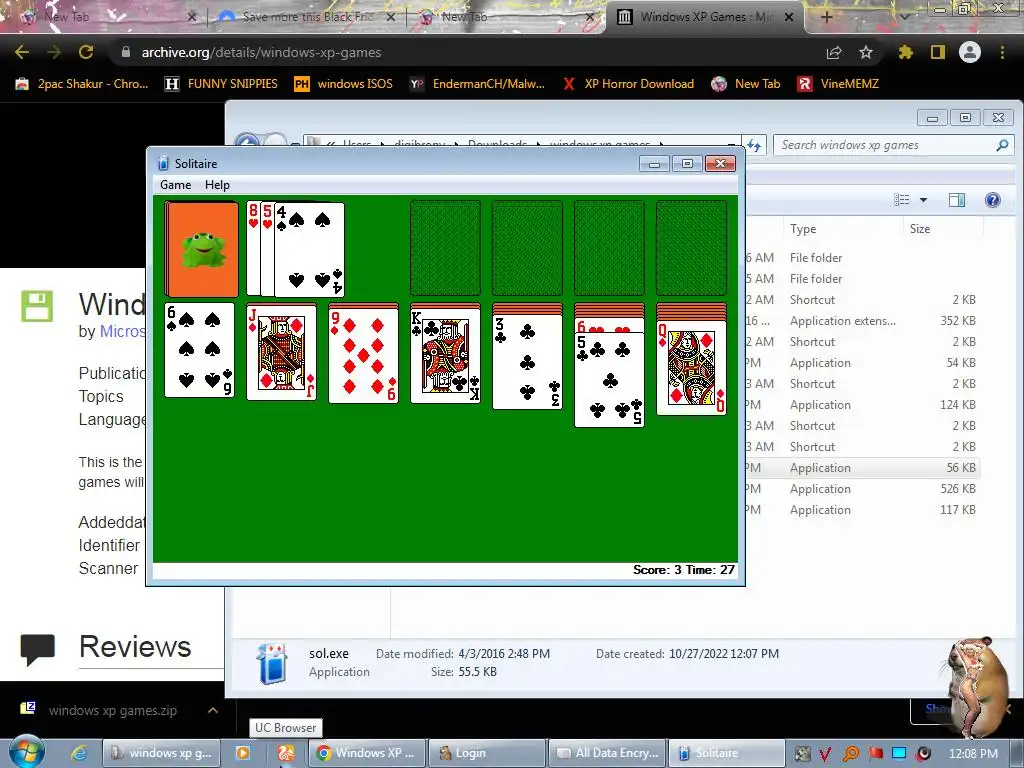The height and width of the screenshot is (768, 1024).
Task: Open Internet Explorer from the taskbar
Action: (79, 753)
